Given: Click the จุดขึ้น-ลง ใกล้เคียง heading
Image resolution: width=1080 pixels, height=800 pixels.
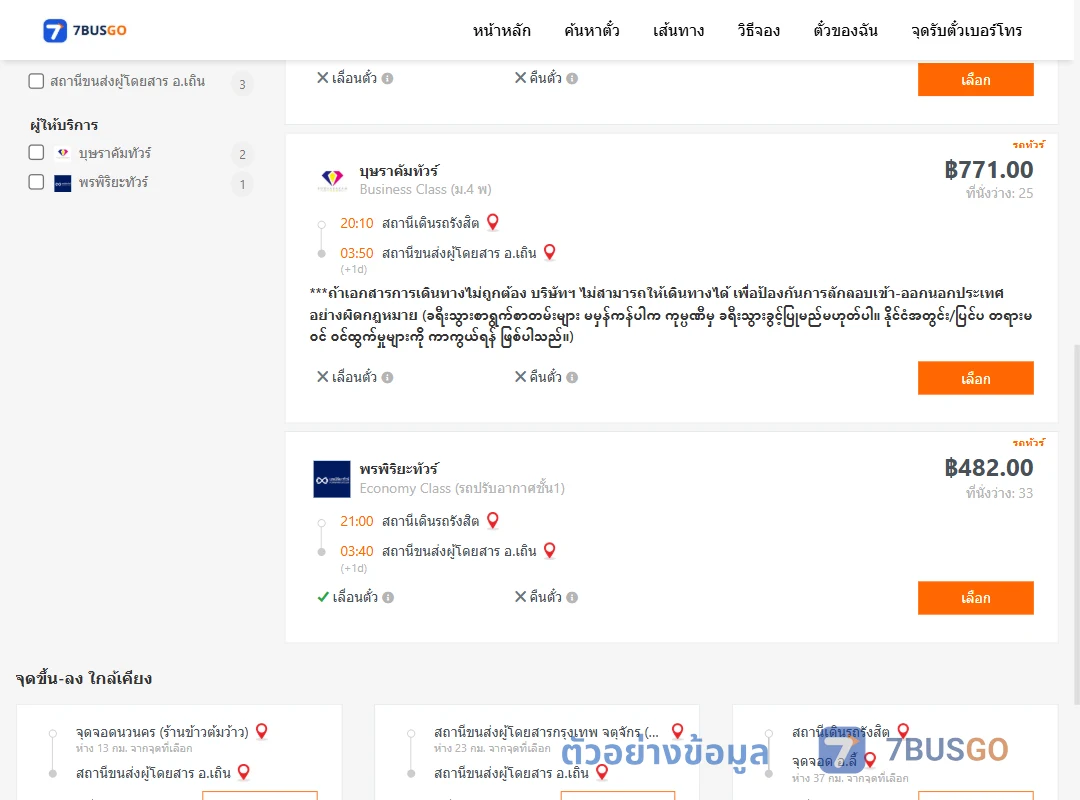Looking at the screenshot, I should (84, 679).
